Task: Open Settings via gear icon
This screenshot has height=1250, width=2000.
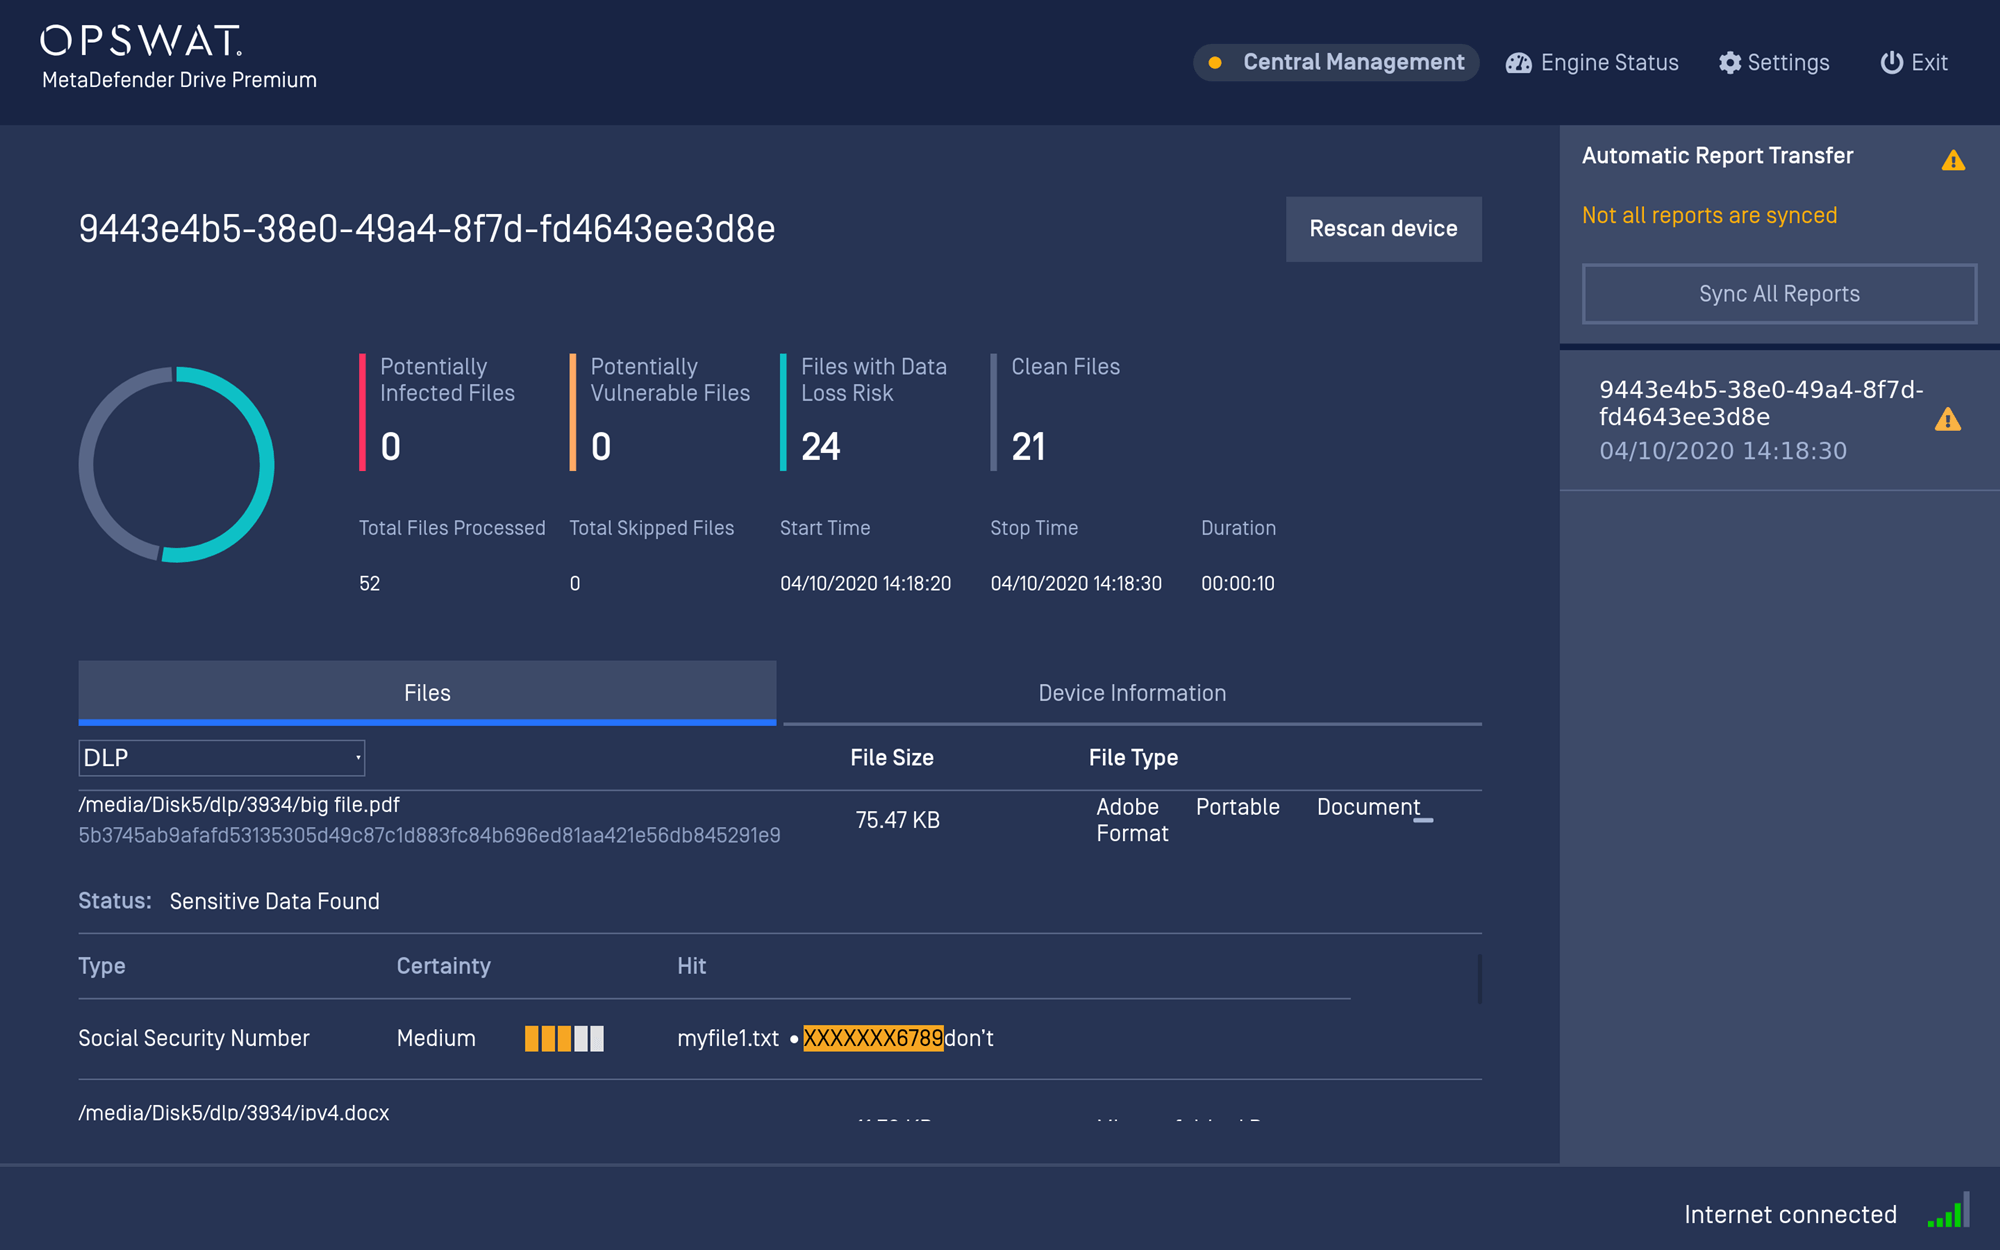Action: tap(1729, 63)
